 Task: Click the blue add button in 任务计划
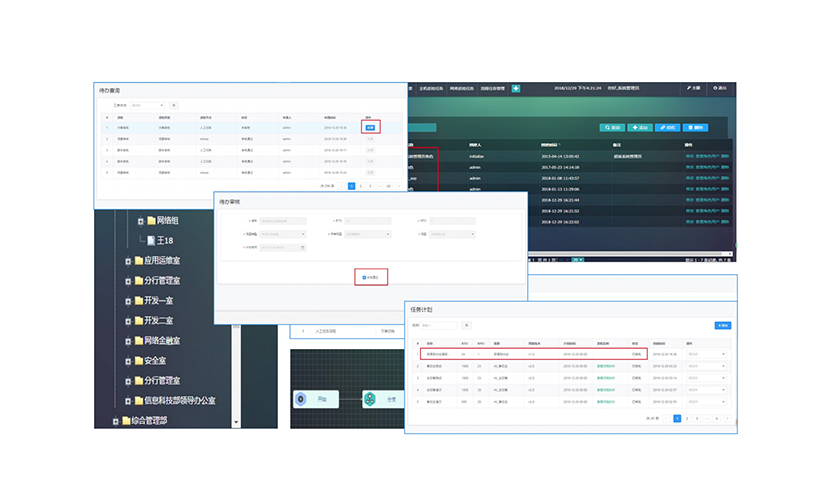click(722, 325)
